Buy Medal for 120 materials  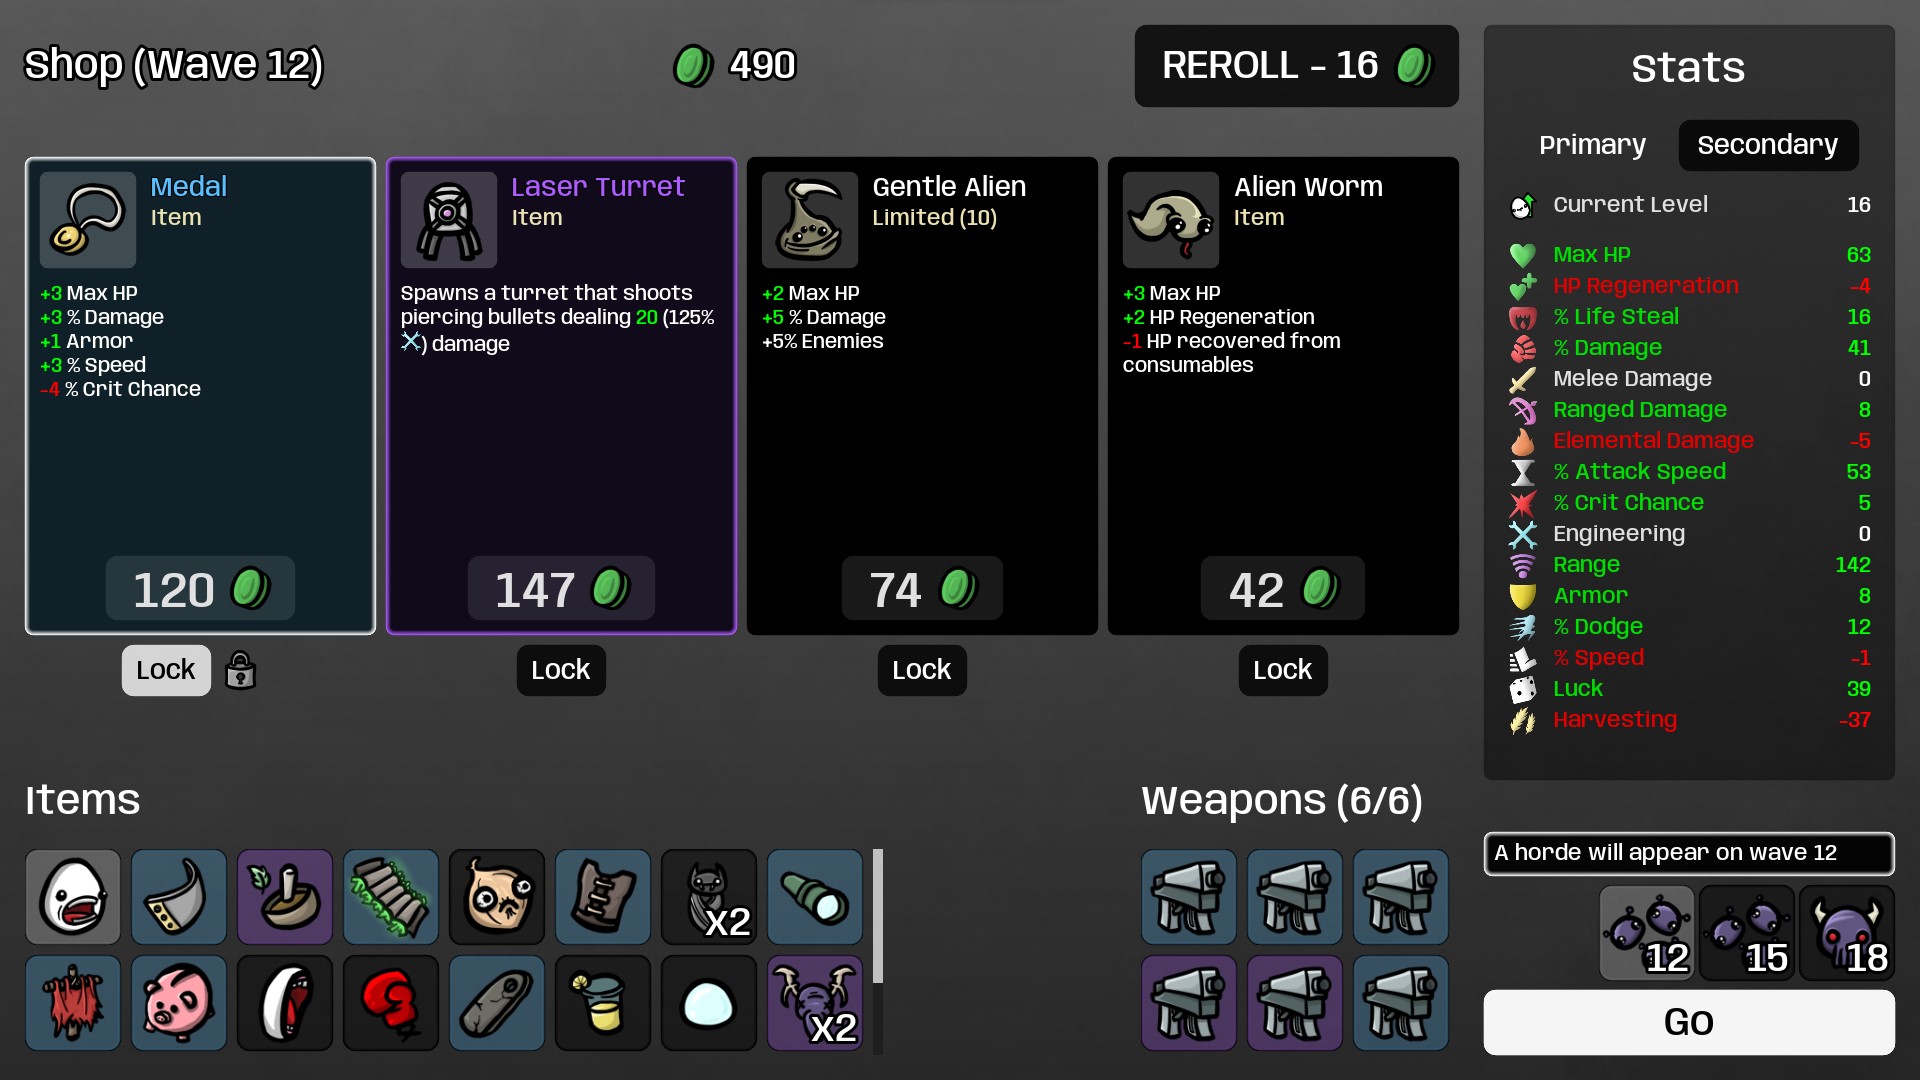coord(200,589)
